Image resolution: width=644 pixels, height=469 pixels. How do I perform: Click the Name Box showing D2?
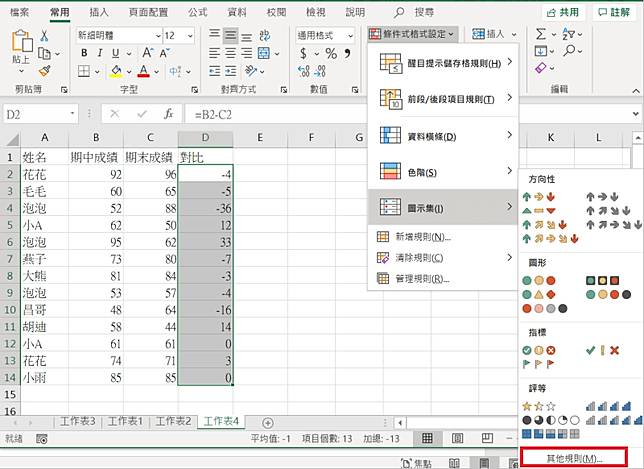point(40,114)
